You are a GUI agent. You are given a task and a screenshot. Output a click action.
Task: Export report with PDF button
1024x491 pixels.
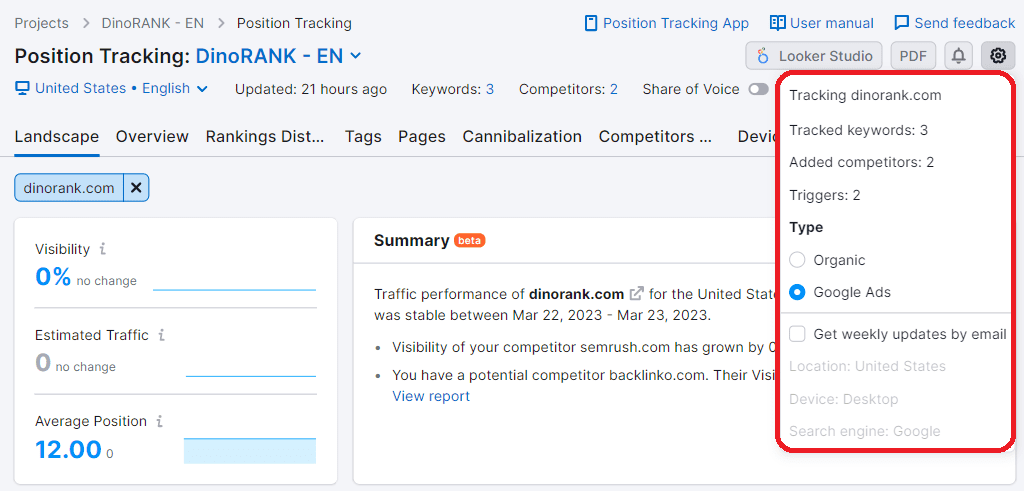click(x=913, y=56)
